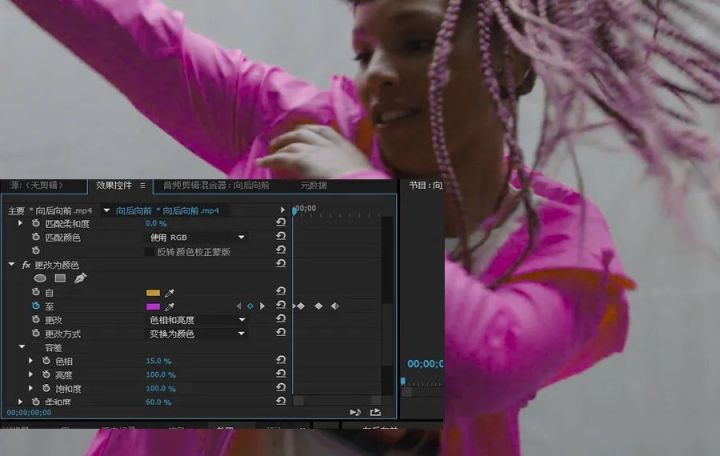Open the 更改方式 dropdown showing 变换为颜色
This screenshot has height=456, width=720.
pyautogui.click(x=197, y=334)
